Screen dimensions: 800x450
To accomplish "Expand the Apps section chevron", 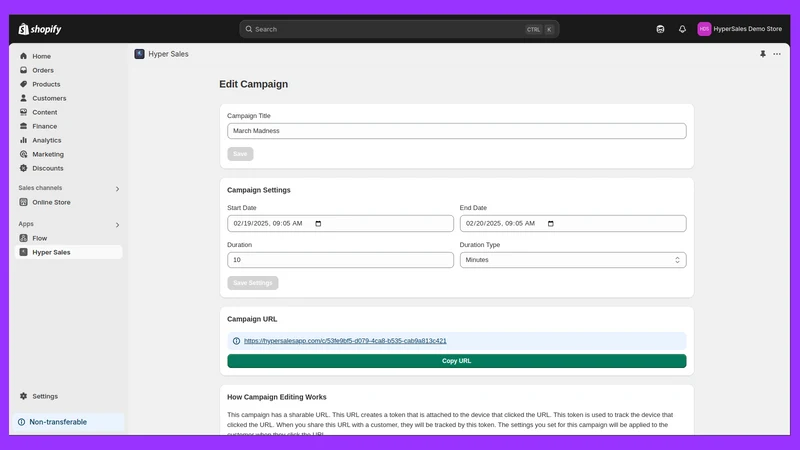I will [117, 225].
